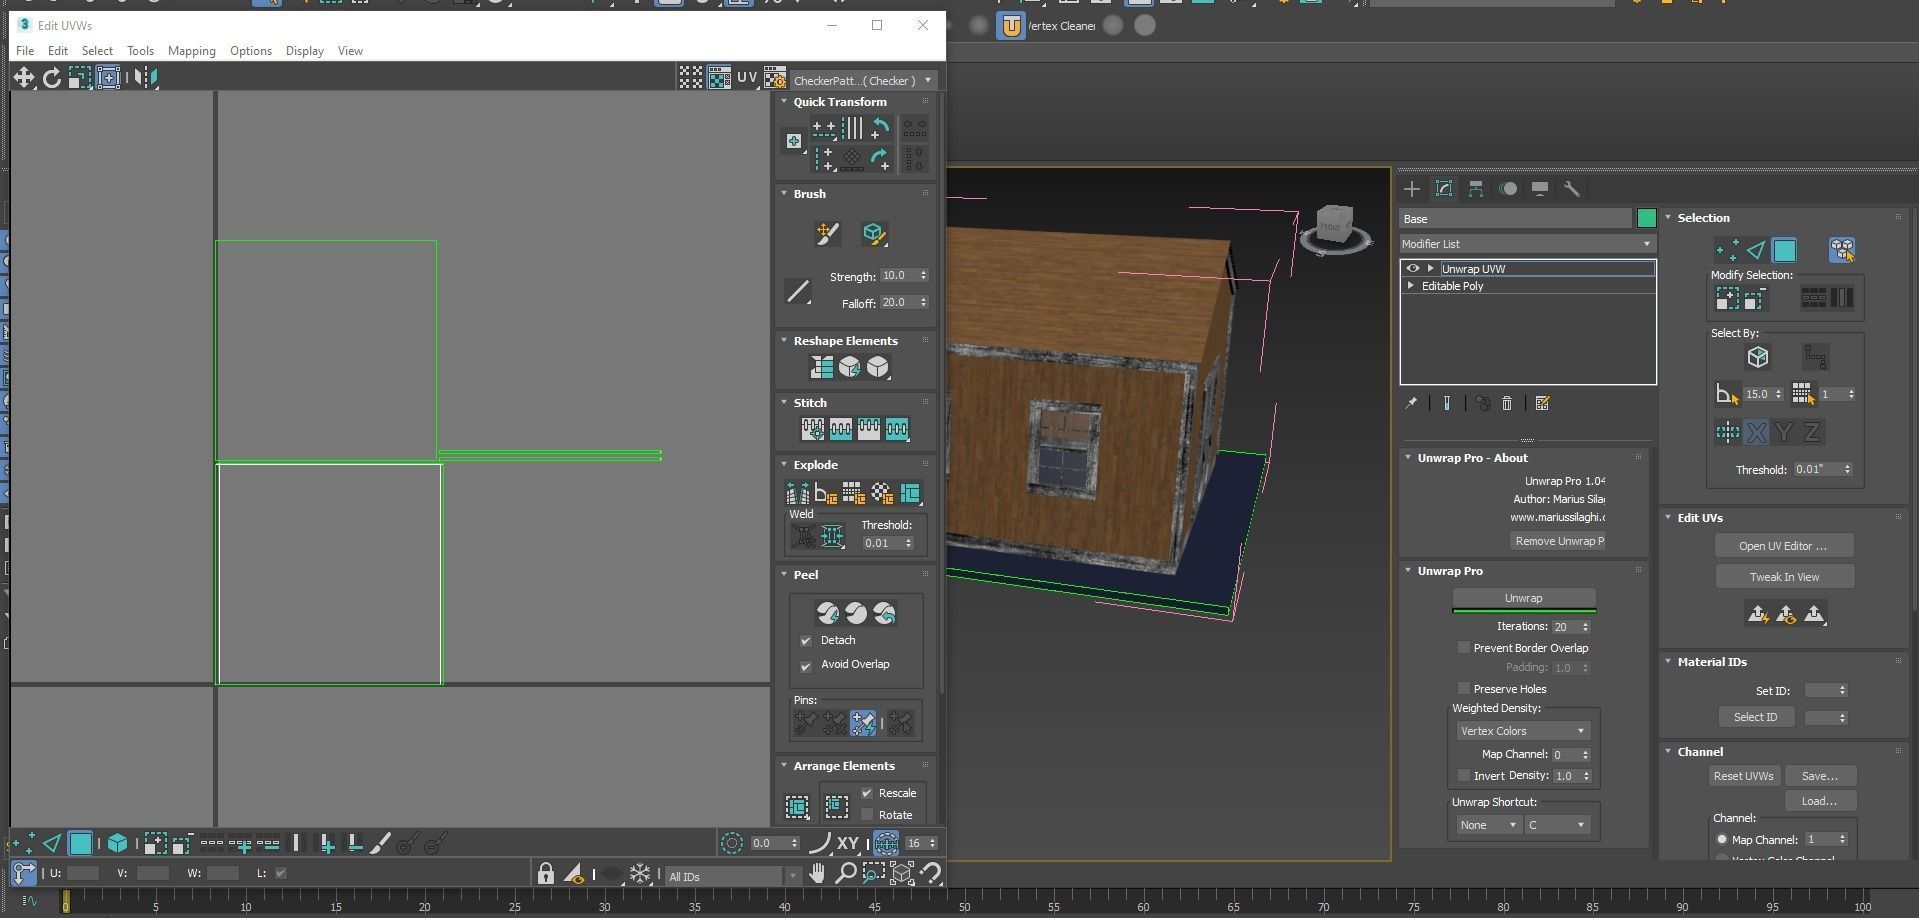Click the Relax brush icon
This screenshot has height=918, width=1919.
tap(874, 233)
